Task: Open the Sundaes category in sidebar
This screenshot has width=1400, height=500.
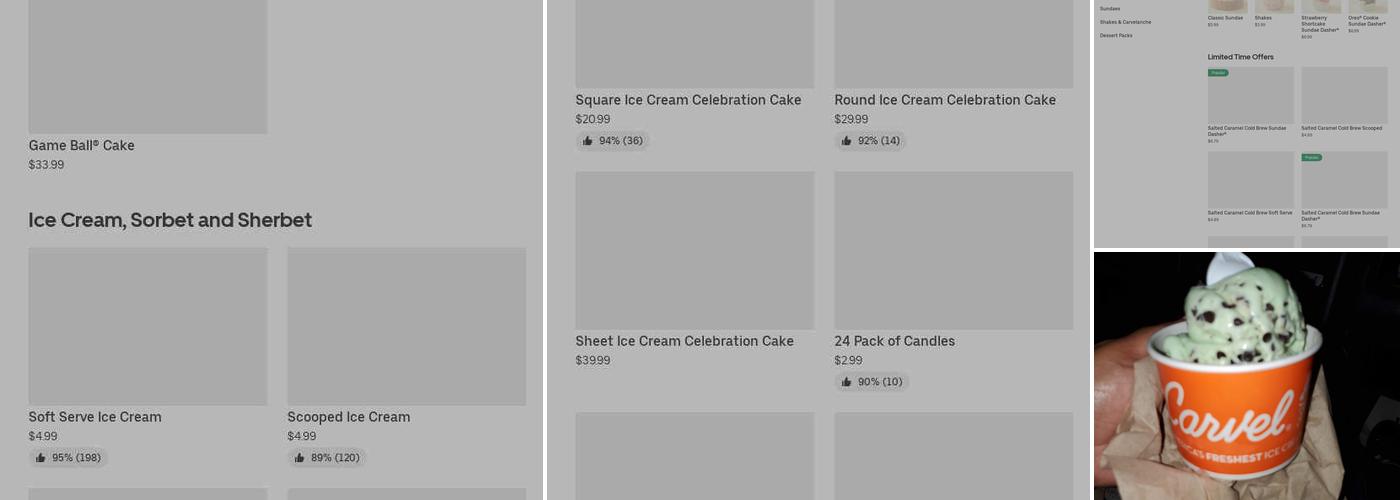Action: pyautogui.click(x=1110, y=8)
